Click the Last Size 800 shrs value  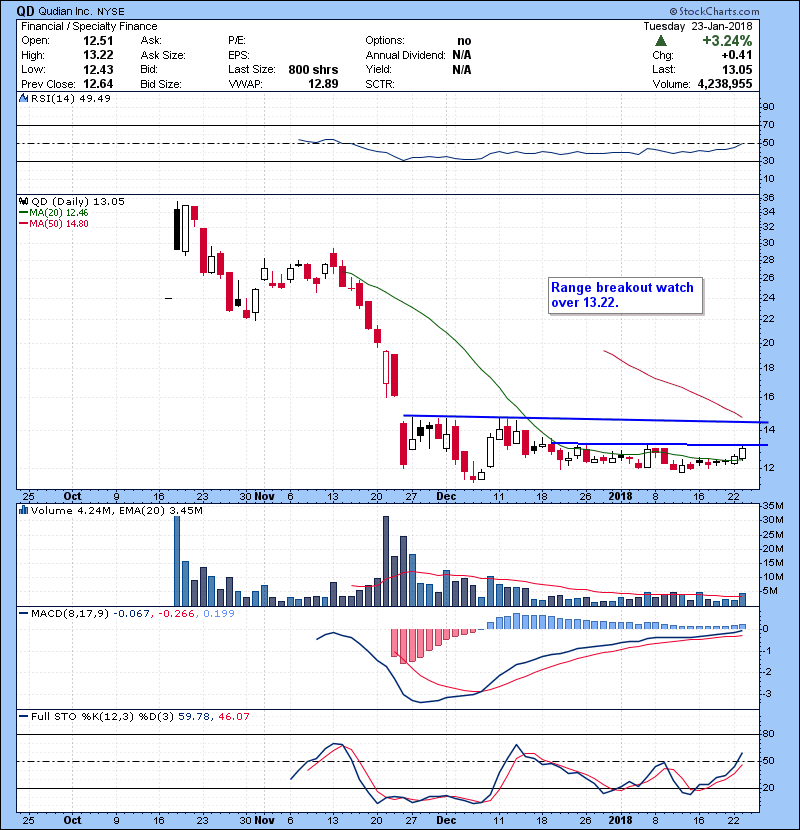click(313, 69)
